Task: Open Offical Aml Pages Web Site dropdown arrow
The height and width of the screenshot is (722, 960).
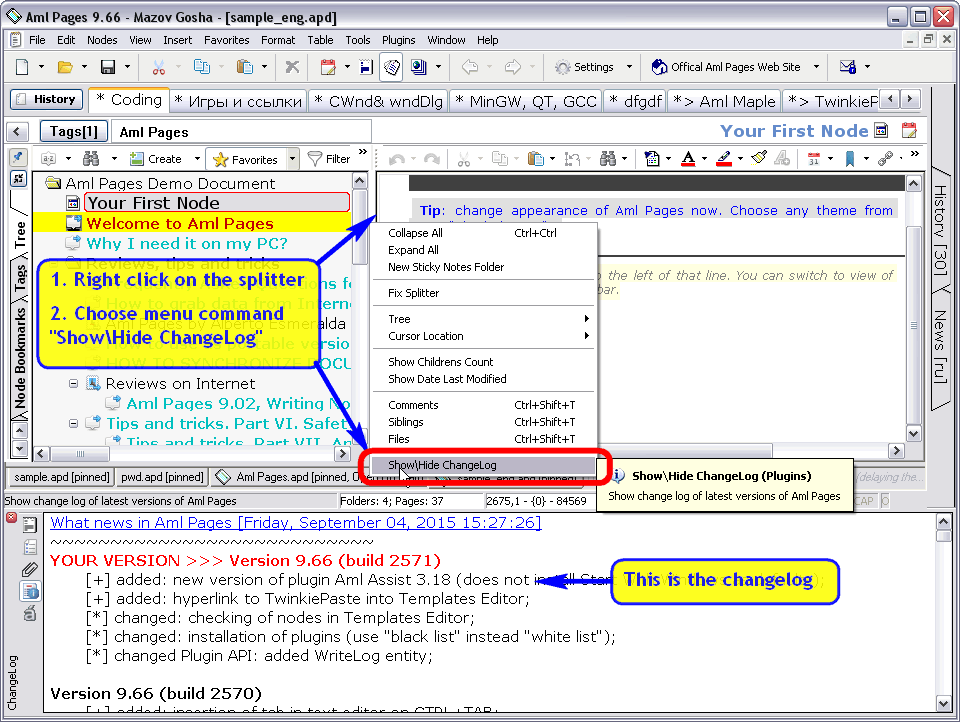Action: [x=816, y=67]
